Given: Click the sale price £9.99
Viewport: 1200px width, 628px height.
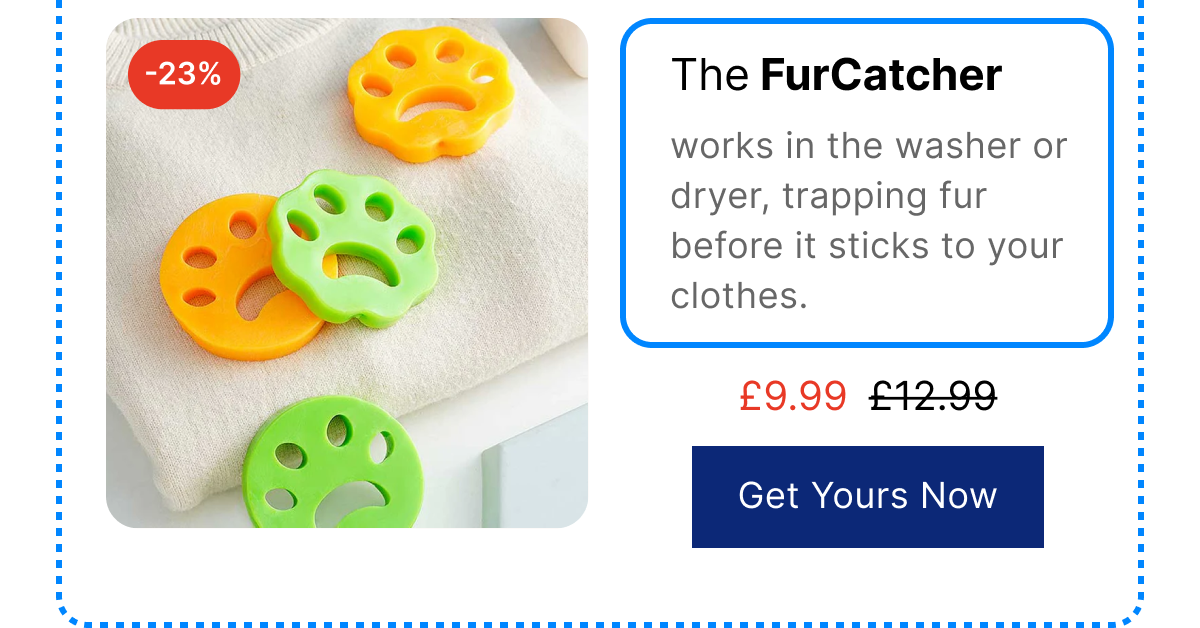Looking at the screenshot, I should point(793,396).
